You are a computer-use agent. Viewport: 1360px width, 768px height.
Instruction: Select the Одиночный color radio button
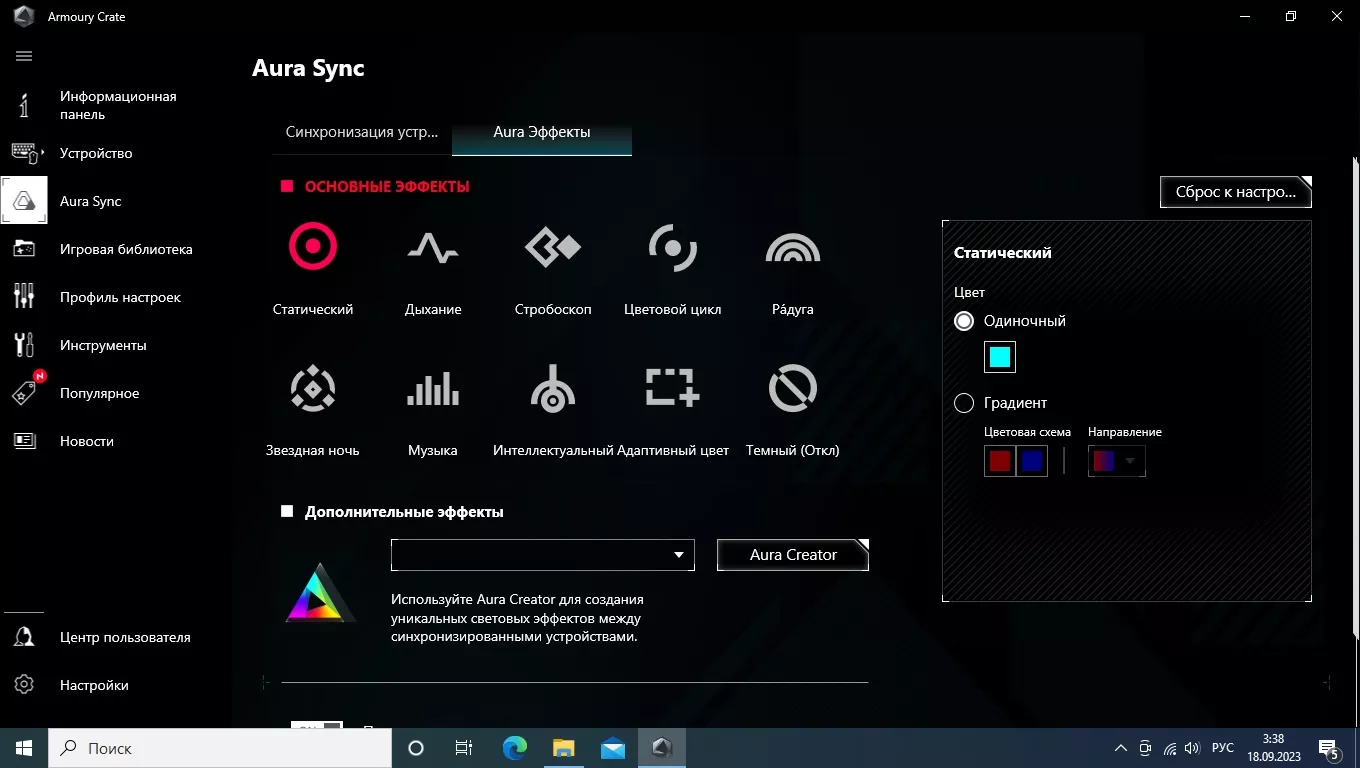[x=964, y=321]
